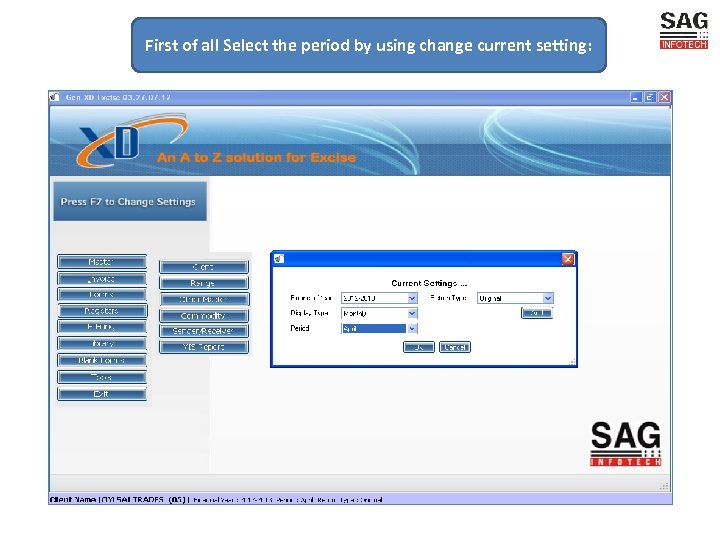Click the Client Name entry in status bar
This screenshot has width=720, height=540.
118,500
